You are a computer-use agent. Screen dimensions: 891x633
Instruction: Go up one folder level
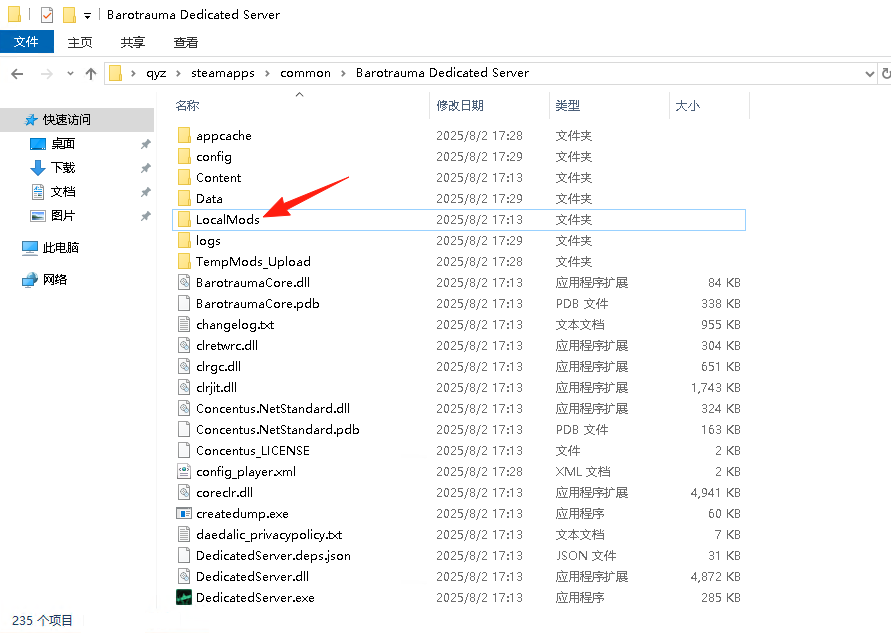[x=91, y=73]
